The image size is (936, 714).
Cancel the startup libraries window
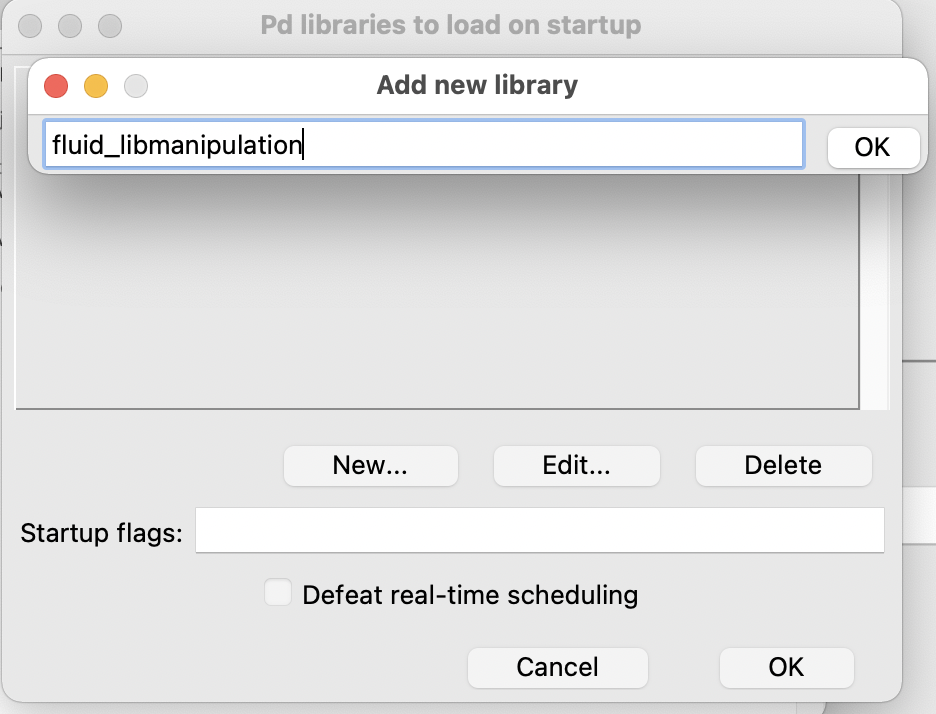[558, 667]
